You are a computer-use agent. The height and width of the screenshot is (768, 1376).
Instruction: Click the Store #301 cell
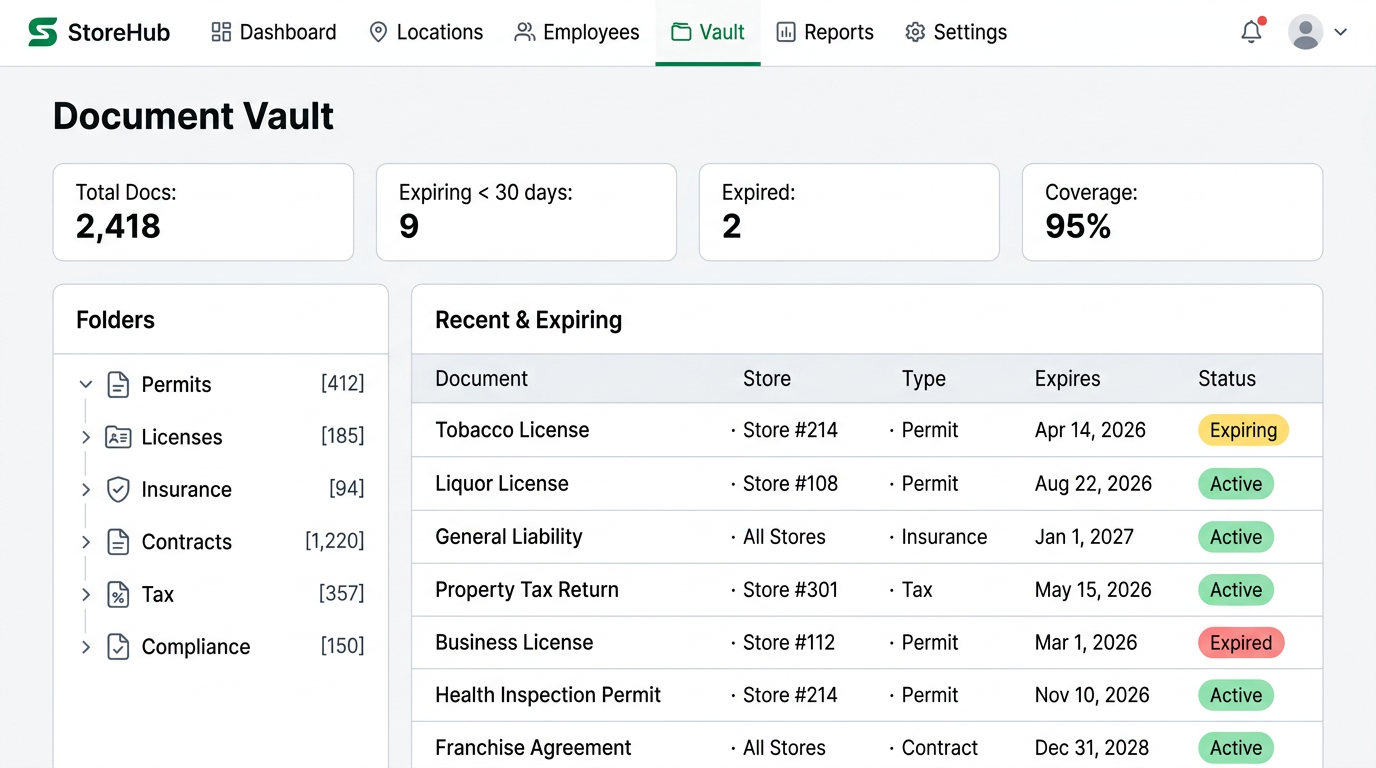tap(790, 590)
